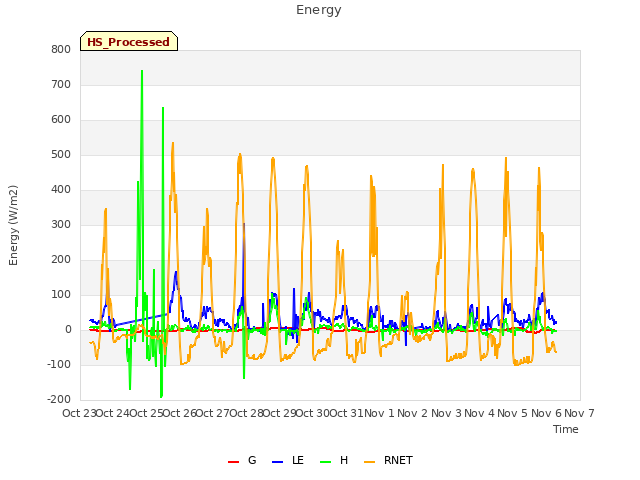Click the -200 y-axis tick label
This screenshot has height=480, width=640.
click(x=59, y=400)
